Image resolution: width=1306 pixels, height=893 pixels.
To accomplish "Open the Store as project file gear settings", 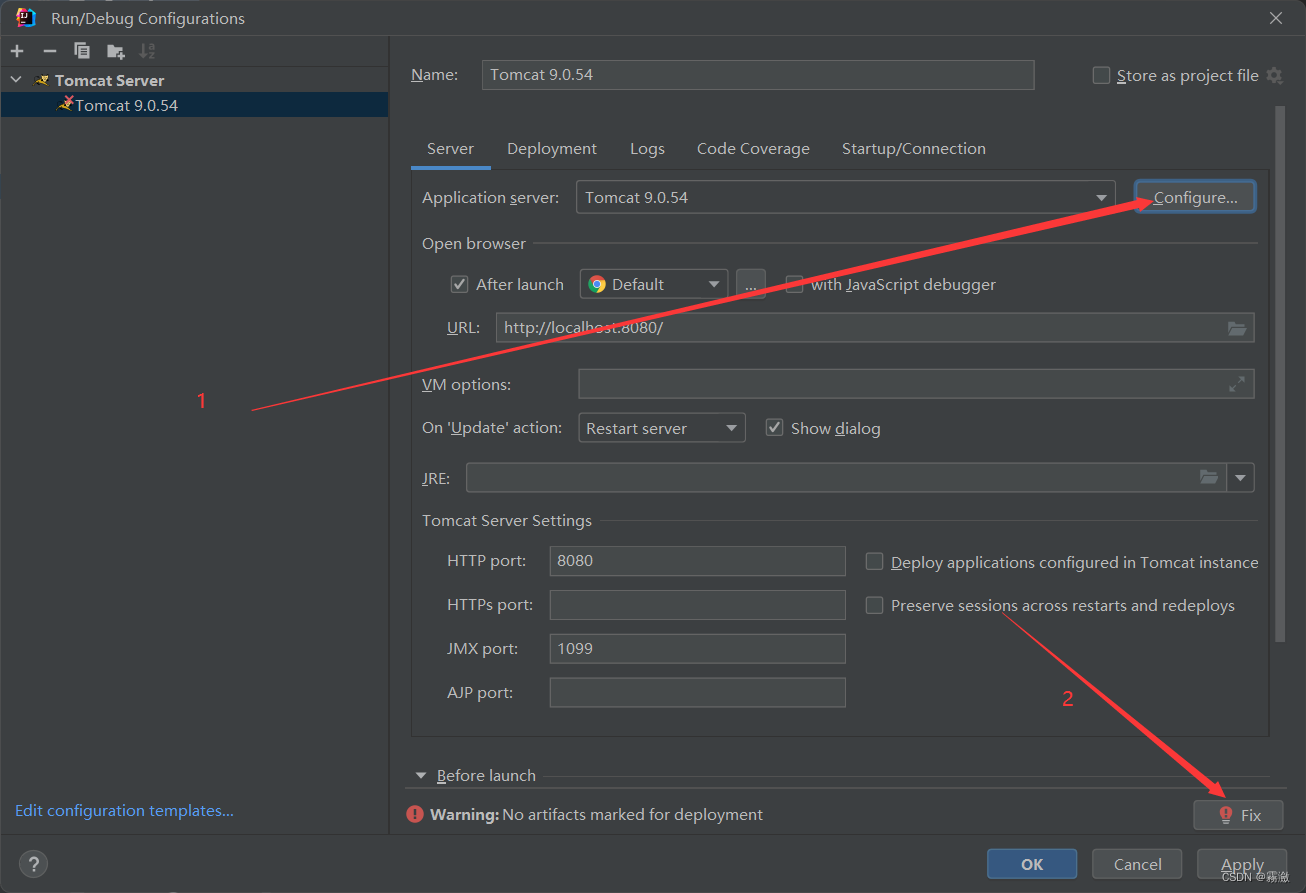I will [1274, 75].
